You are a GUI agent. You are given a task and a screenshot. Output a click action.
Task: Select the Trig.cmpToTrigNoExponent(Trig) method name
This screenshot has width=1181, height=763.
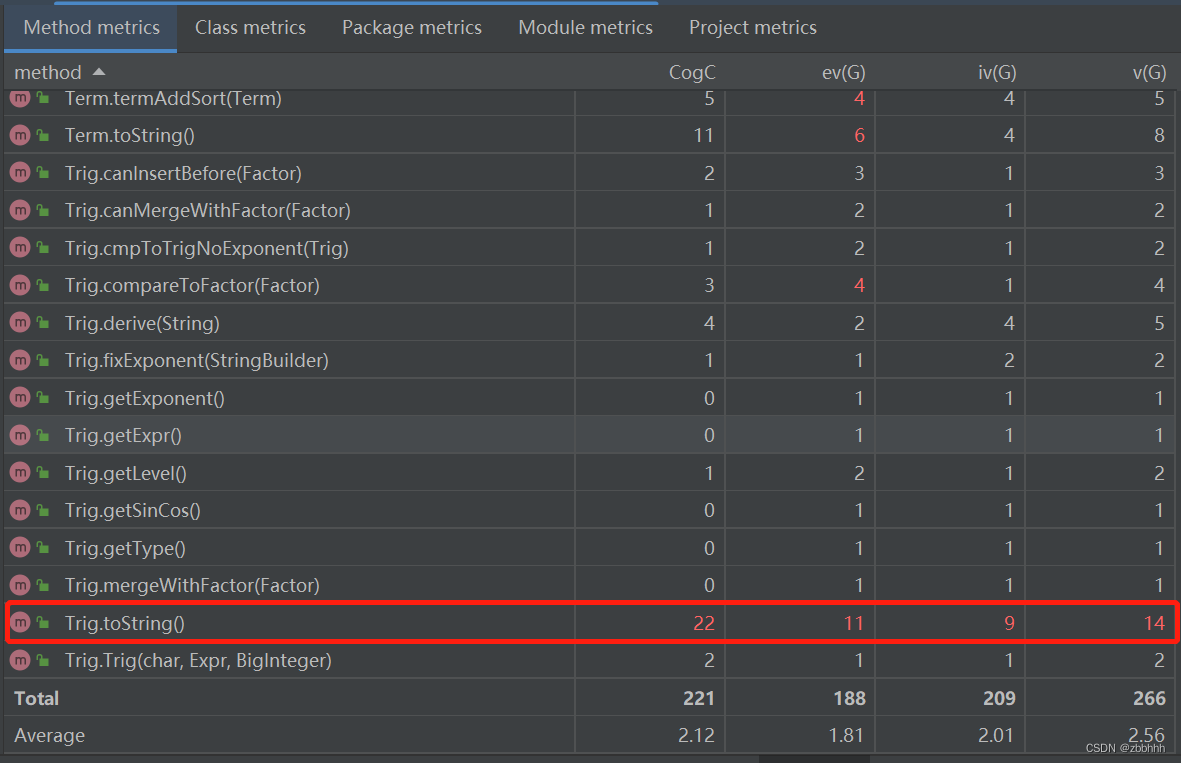pyautogui.click(x=206, y=249)
